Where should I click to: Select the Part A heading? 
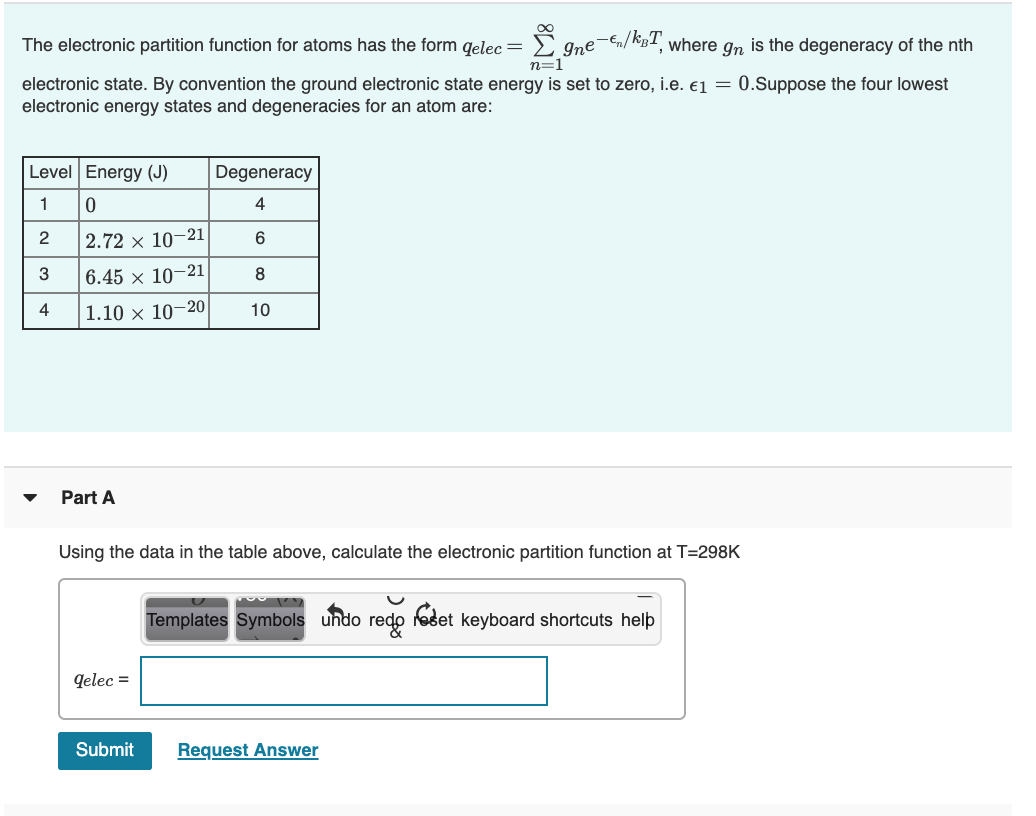pyautogui.click(x=85, y=497)
